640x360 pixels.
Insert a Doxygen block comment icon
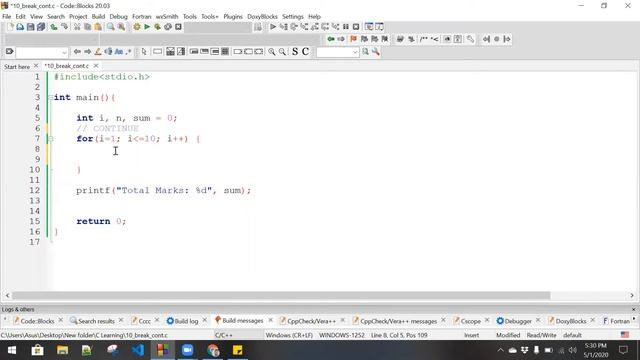424,39
